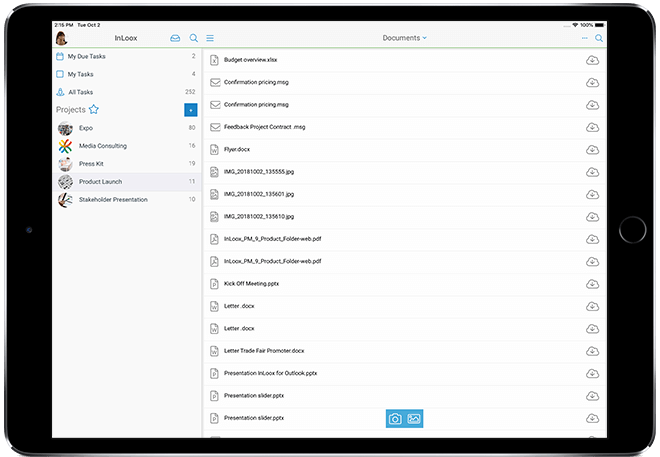The image size is (660, 457).
Task: Tap the PowerPoint icon beside Kick Off Meeting
Action: (214, 284)
